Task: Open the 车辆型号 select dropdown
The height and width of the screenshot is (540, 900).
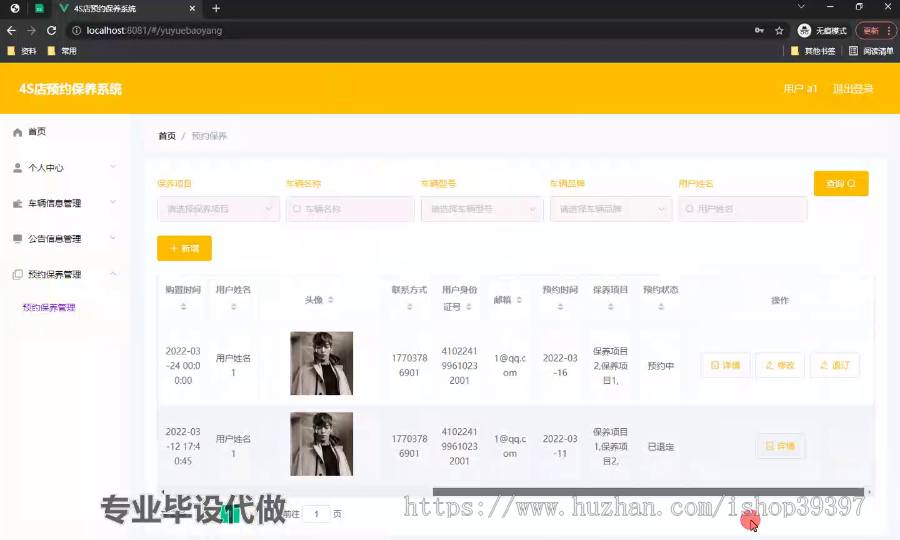Action: (482, 209)
